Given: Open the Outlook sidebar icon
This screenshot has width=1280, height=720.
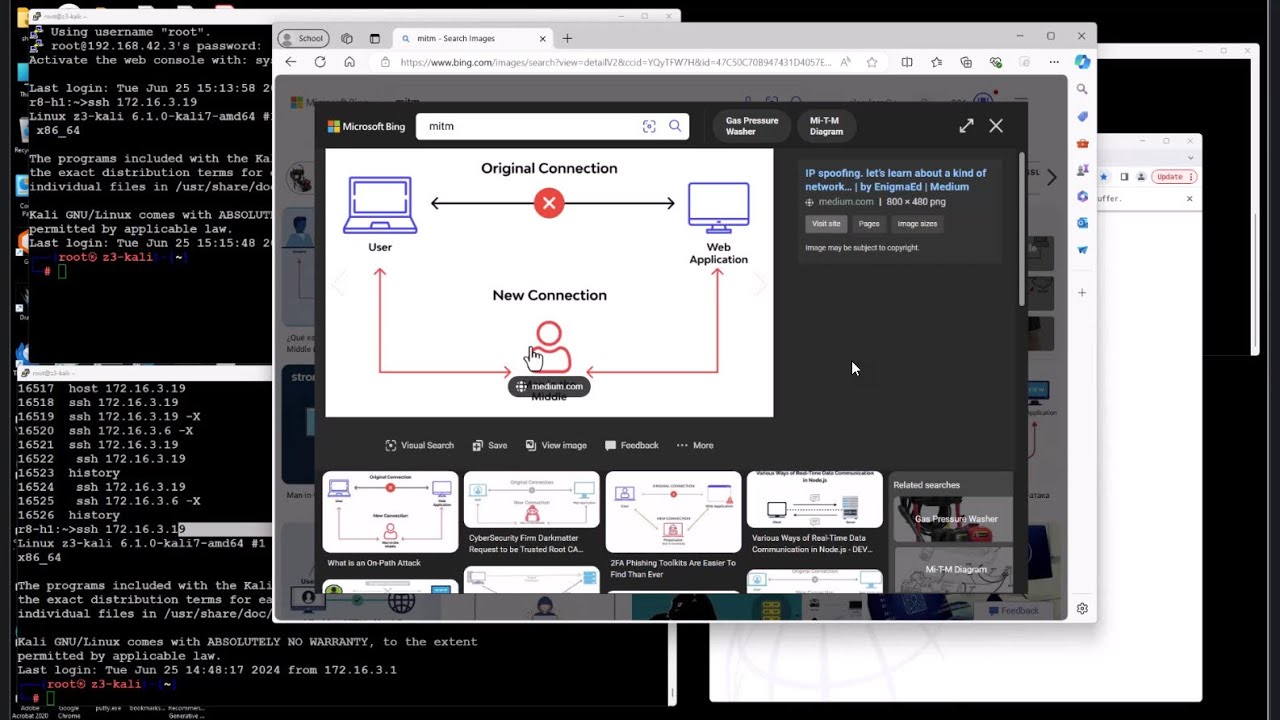Looking at the screenshot, I should click(1082, 223).
